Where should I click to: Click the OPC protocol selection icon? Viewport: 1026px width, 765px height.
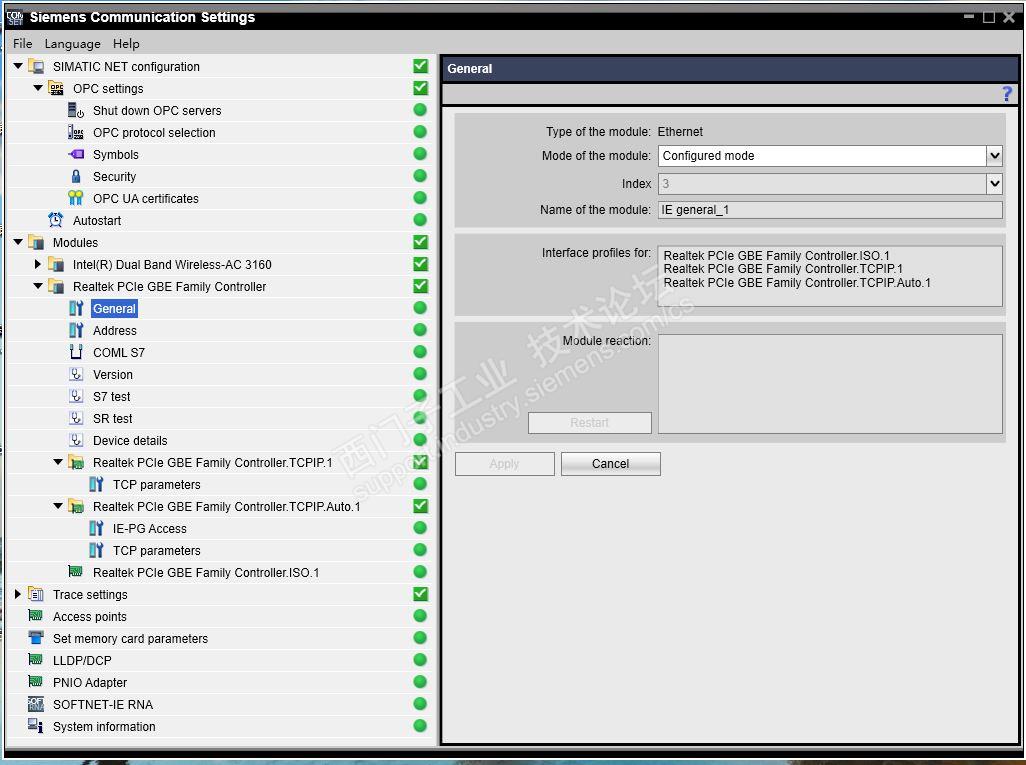coord(76,132)
